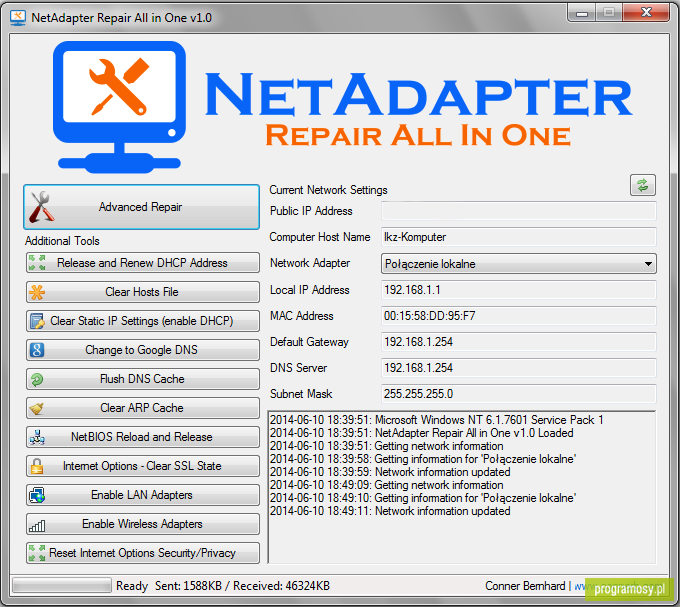
Task: Click the Local IP Address field 192.168.1.1
Action: coord(519,290)
